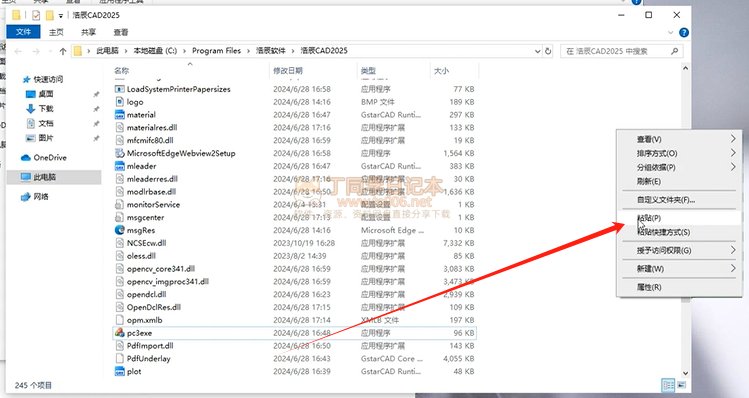
Task: Select the NCSEcw.dll file name
Action: click(146, 243)
